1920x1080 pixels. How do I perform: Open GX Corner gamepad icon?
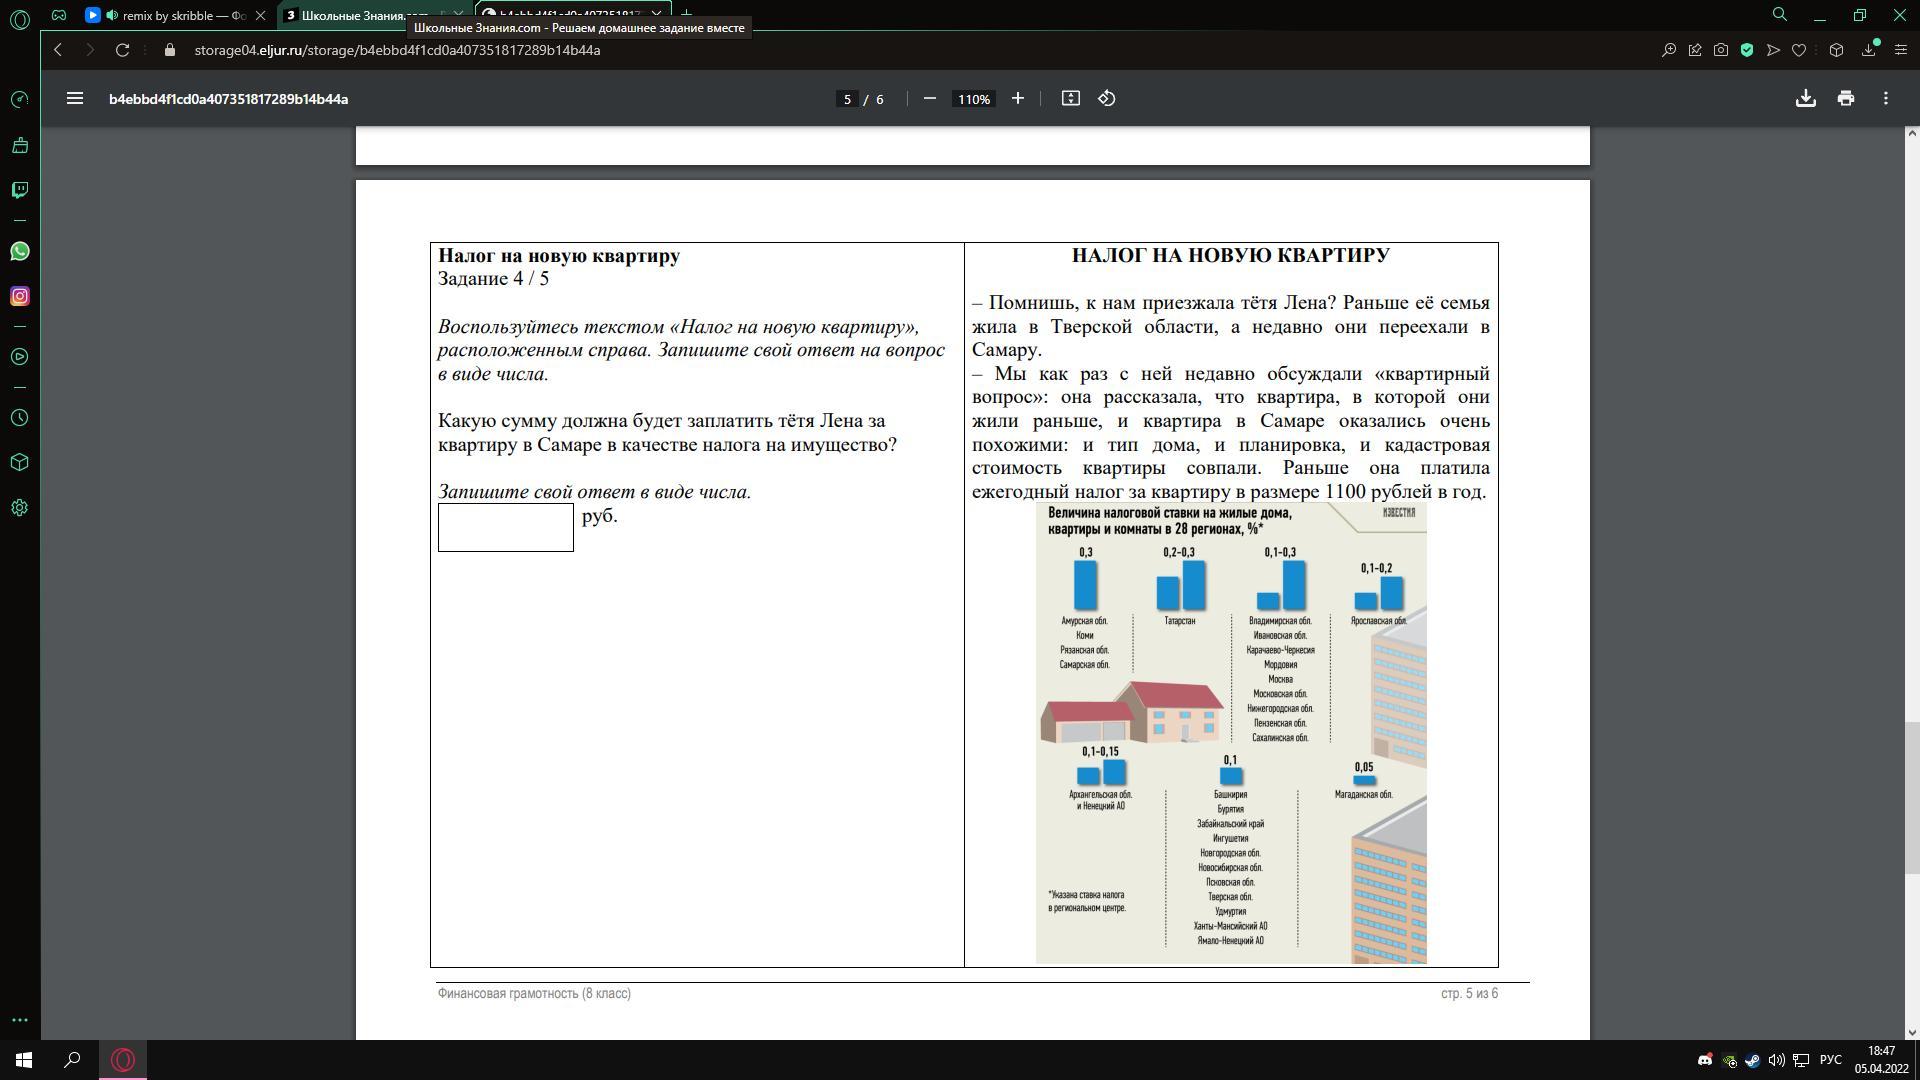[x=59, y=15]
